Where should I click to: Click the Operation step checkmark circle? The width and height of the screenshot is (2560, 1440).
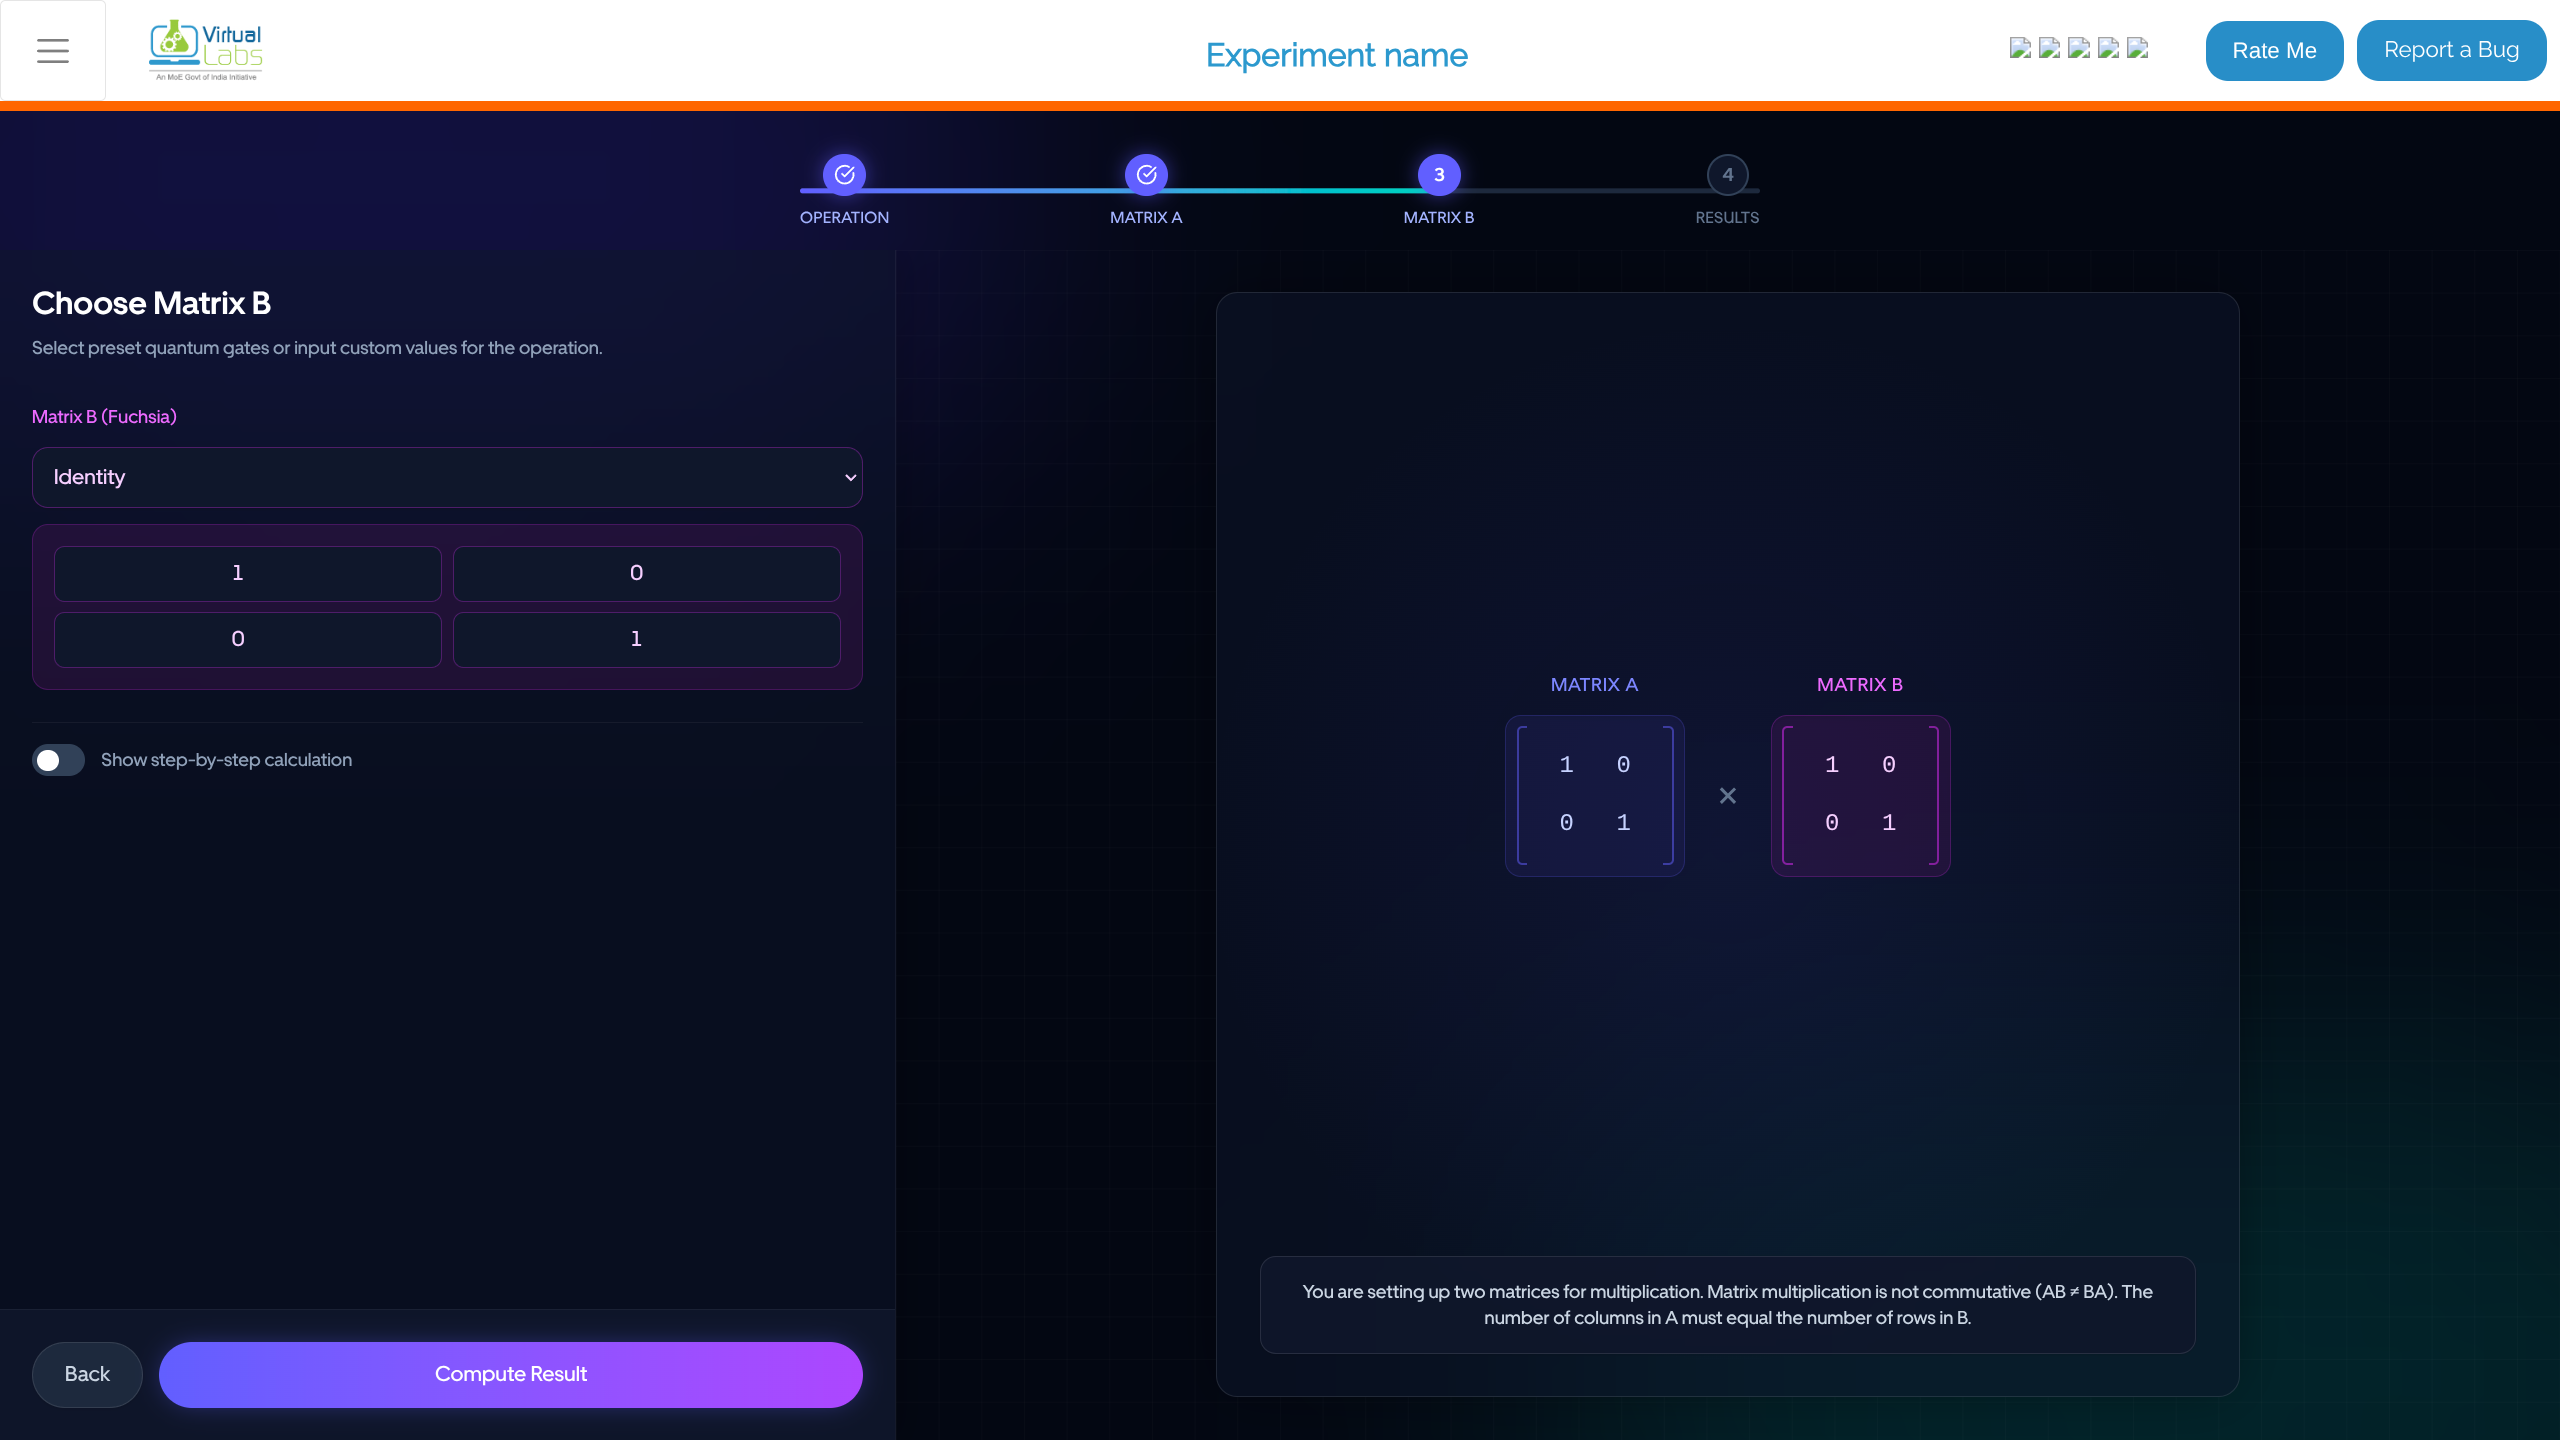845,175
